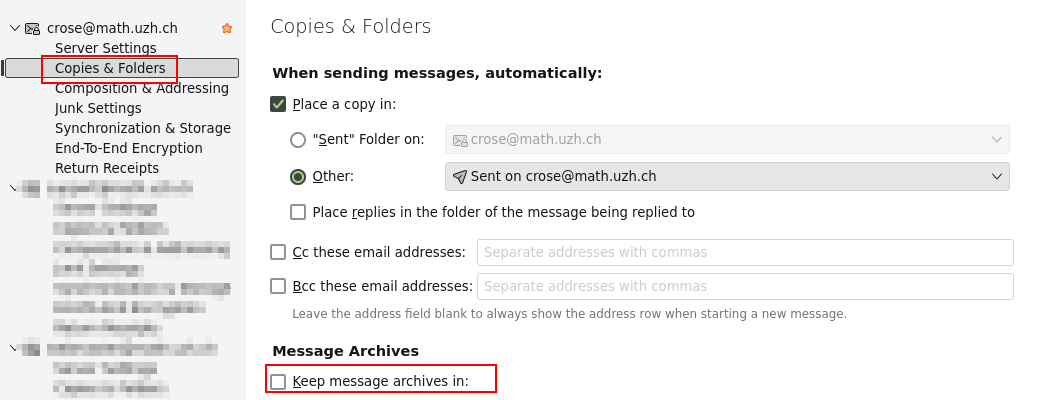Collapse the crose@math.uzh.ch account tree

click(14, 28)
